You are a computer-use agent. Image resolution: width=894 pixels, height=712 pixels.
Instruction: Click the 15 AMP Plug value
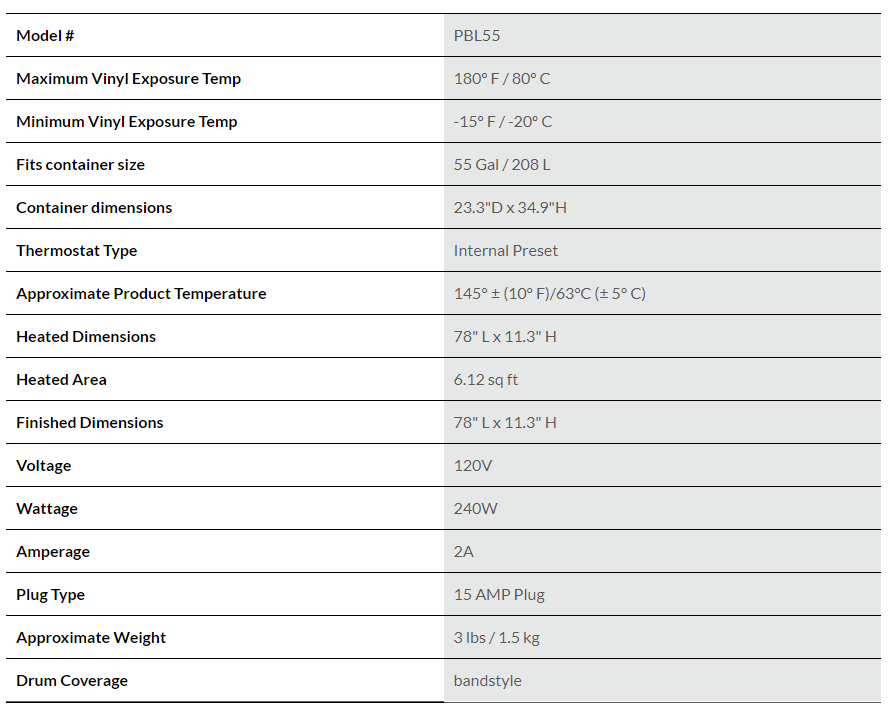click(x=499, y=595)
